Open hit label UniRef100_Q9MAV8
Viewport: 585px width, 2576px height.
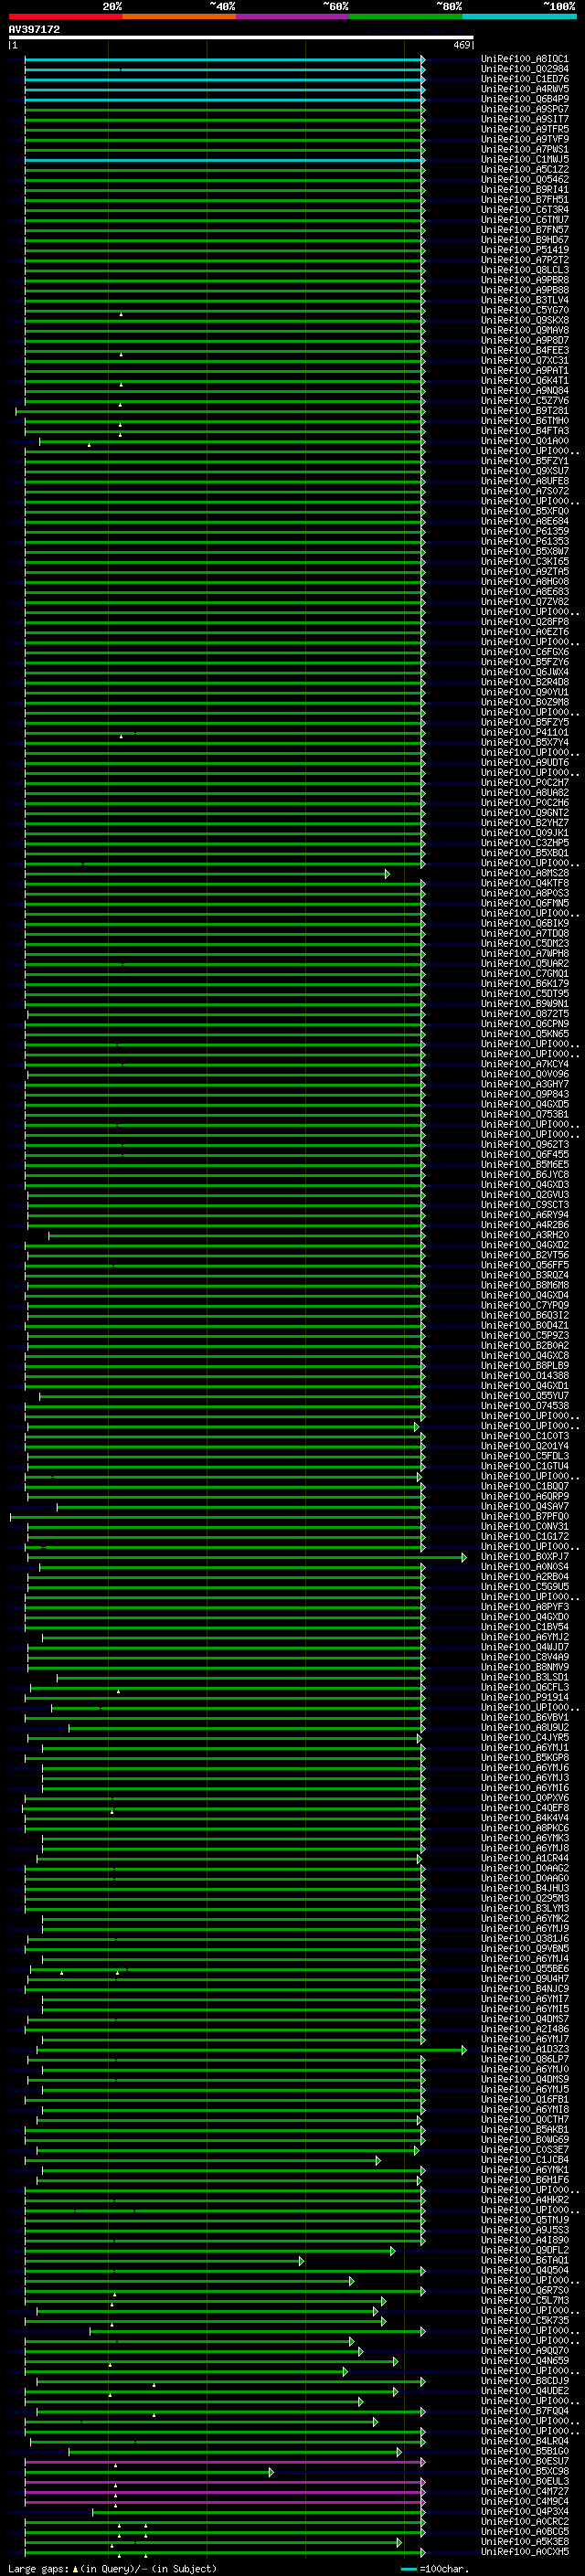click(525, 331)
